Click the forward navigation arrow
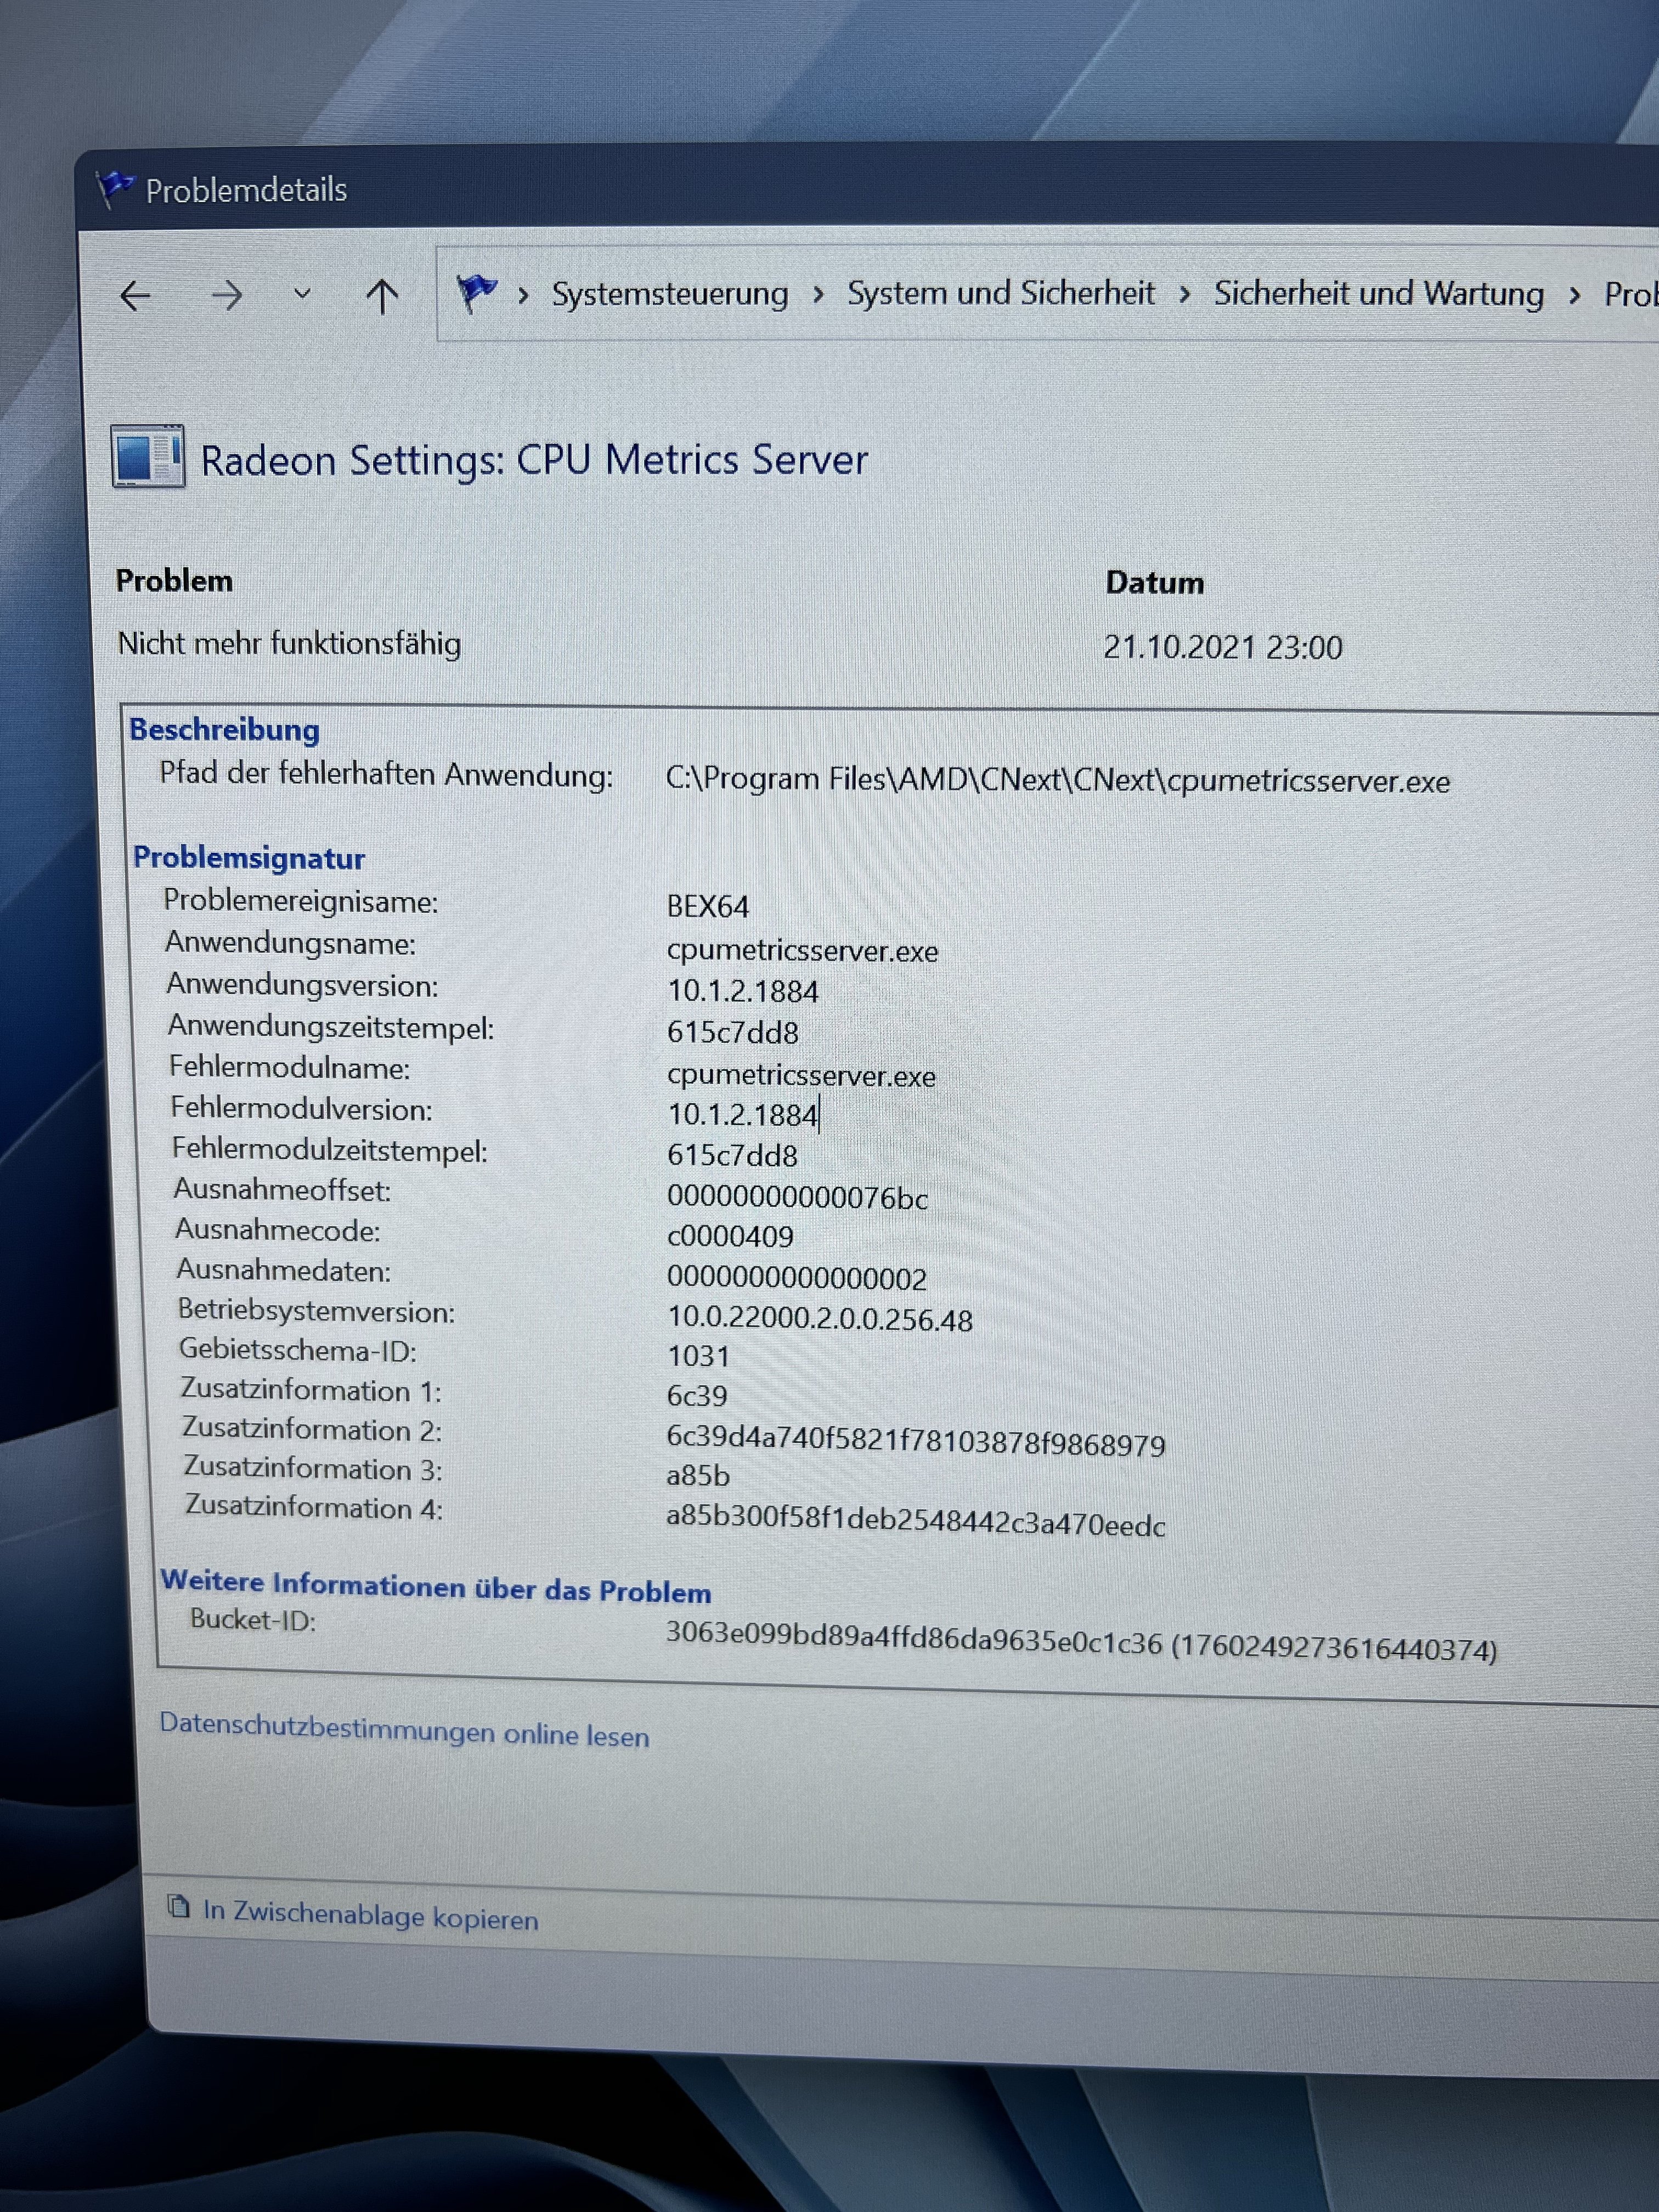The image size is (1659, 2212). coord(227,296)
